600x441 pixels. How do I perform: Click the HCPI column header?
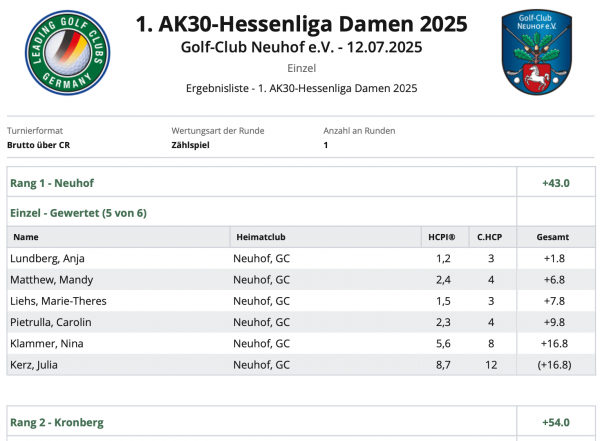click(442, 237)
